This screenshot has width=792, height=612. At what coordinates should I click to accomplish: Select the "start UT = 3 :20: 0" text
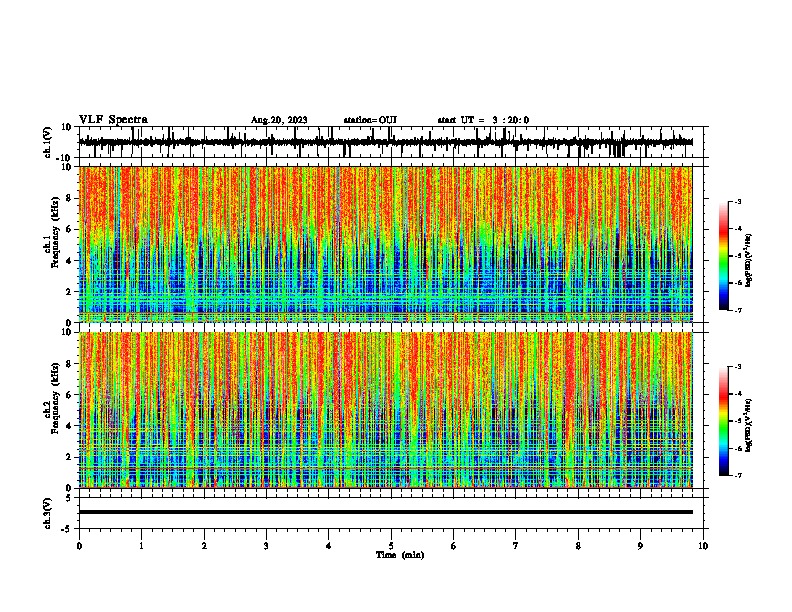click(x=483, y=120)
